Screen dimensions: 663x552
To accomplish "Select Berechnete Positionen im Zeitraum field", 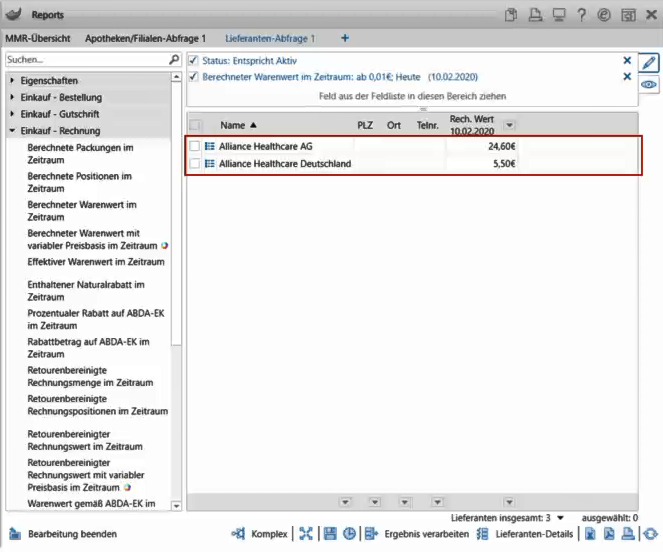I will tap(79, 182).
